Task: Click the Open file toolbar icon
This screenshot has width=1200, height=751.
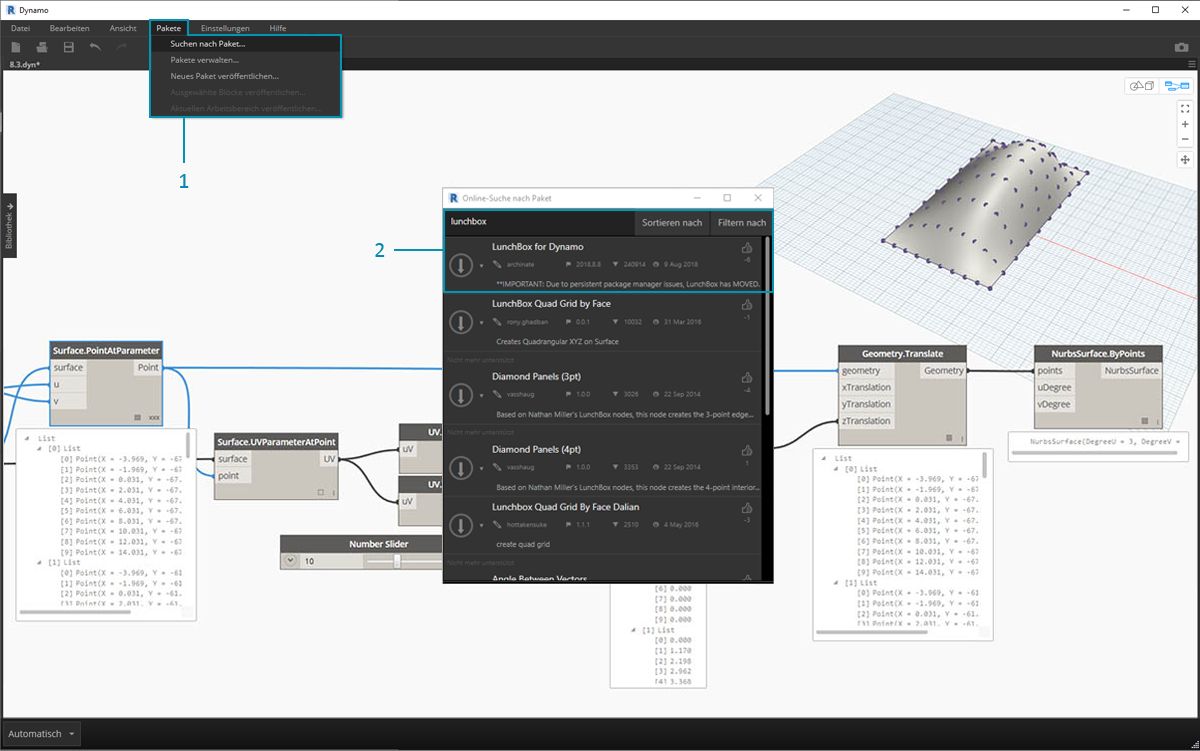Action: coord(42,47)
